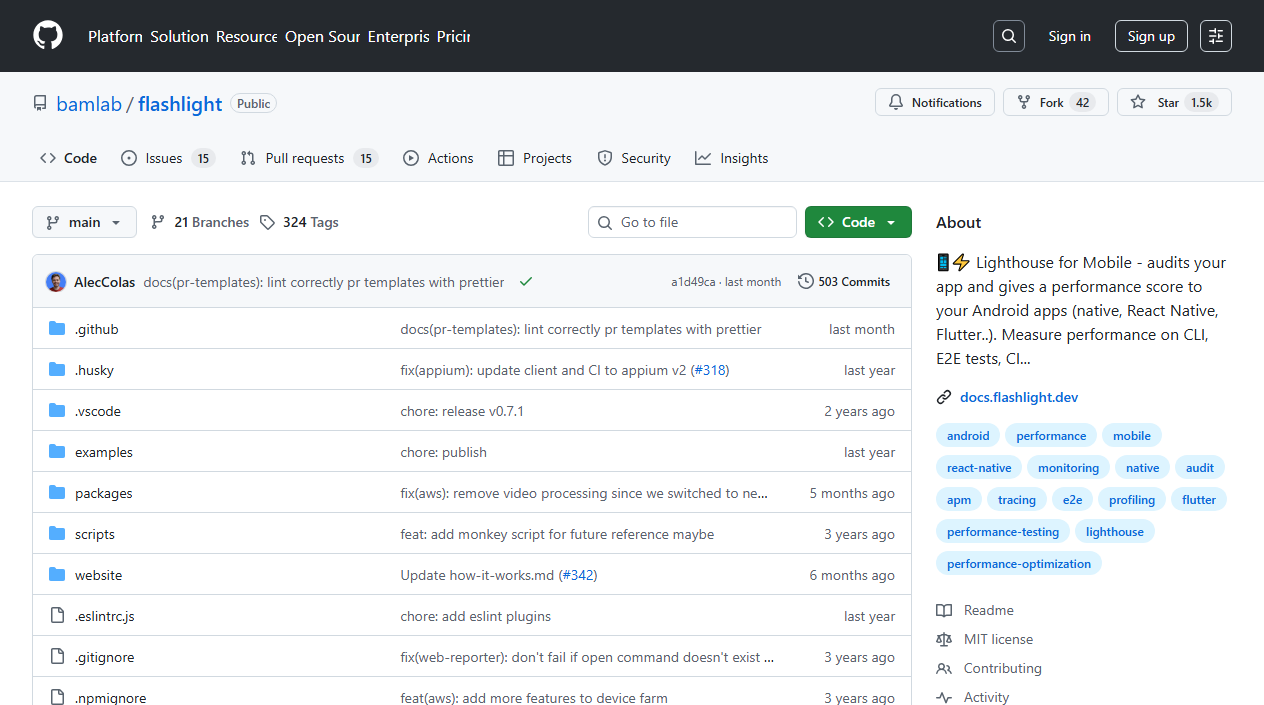
Task: Click the Star icon
Action: coord(1138,102)
